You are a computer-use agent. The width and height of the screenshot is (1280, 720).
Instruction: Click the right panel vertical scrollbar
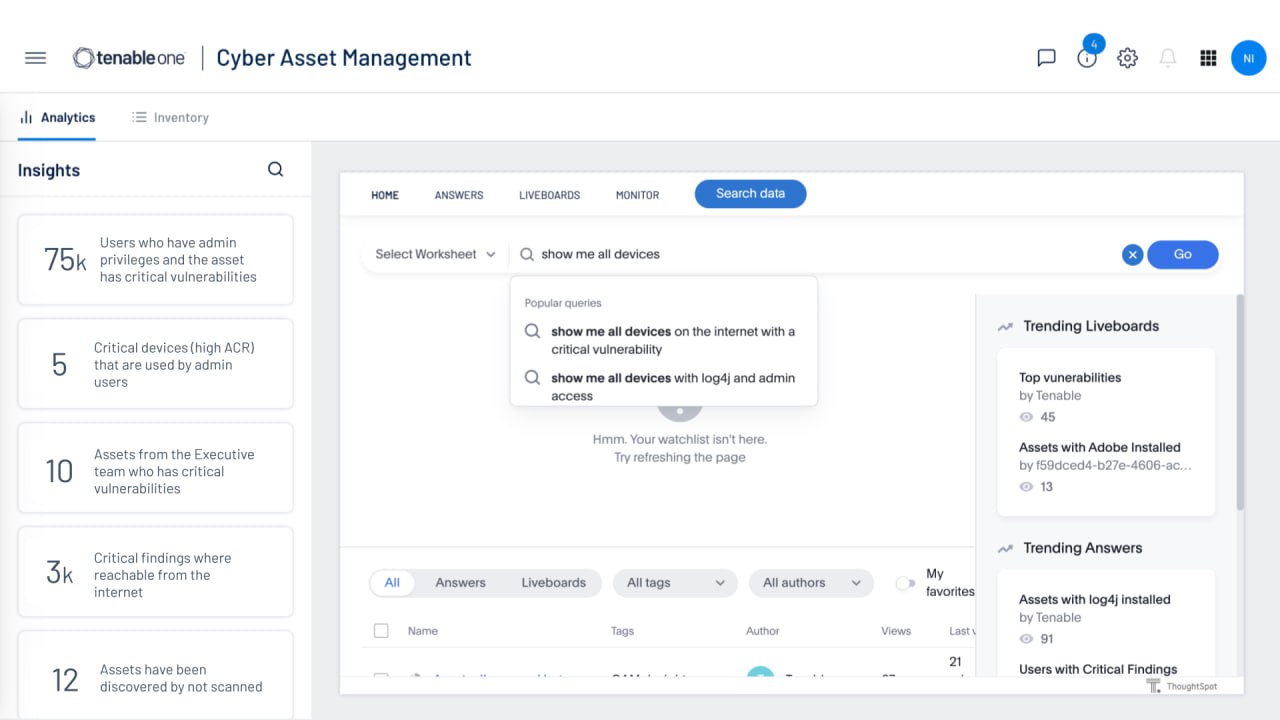point(1240,400)
